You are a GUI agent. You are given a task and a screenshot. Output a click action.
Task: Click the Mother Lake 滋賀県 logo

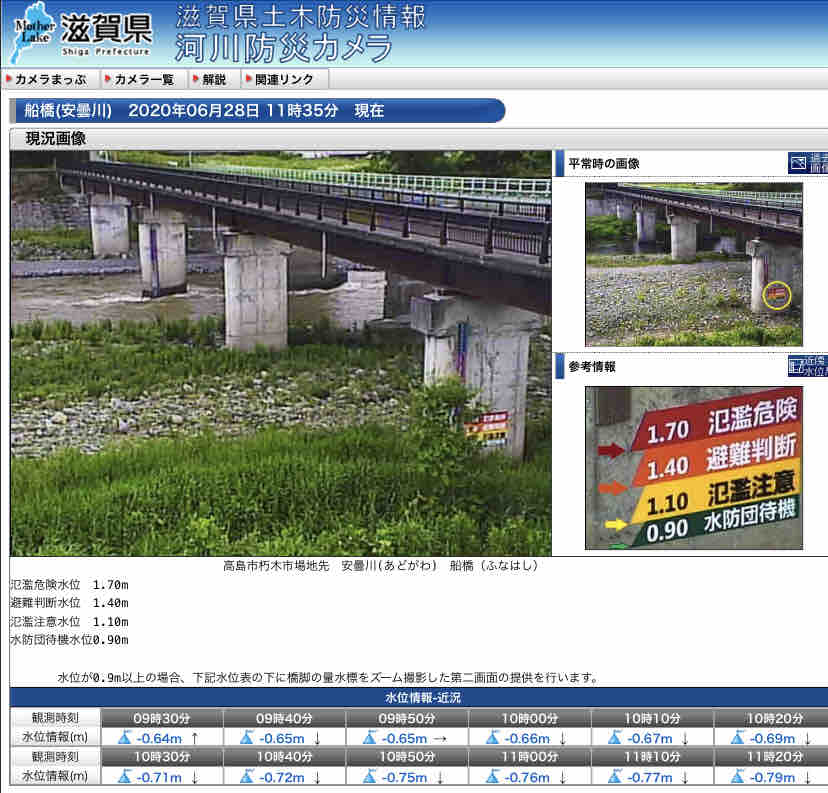pyautogui.click(x=82, y=31)
